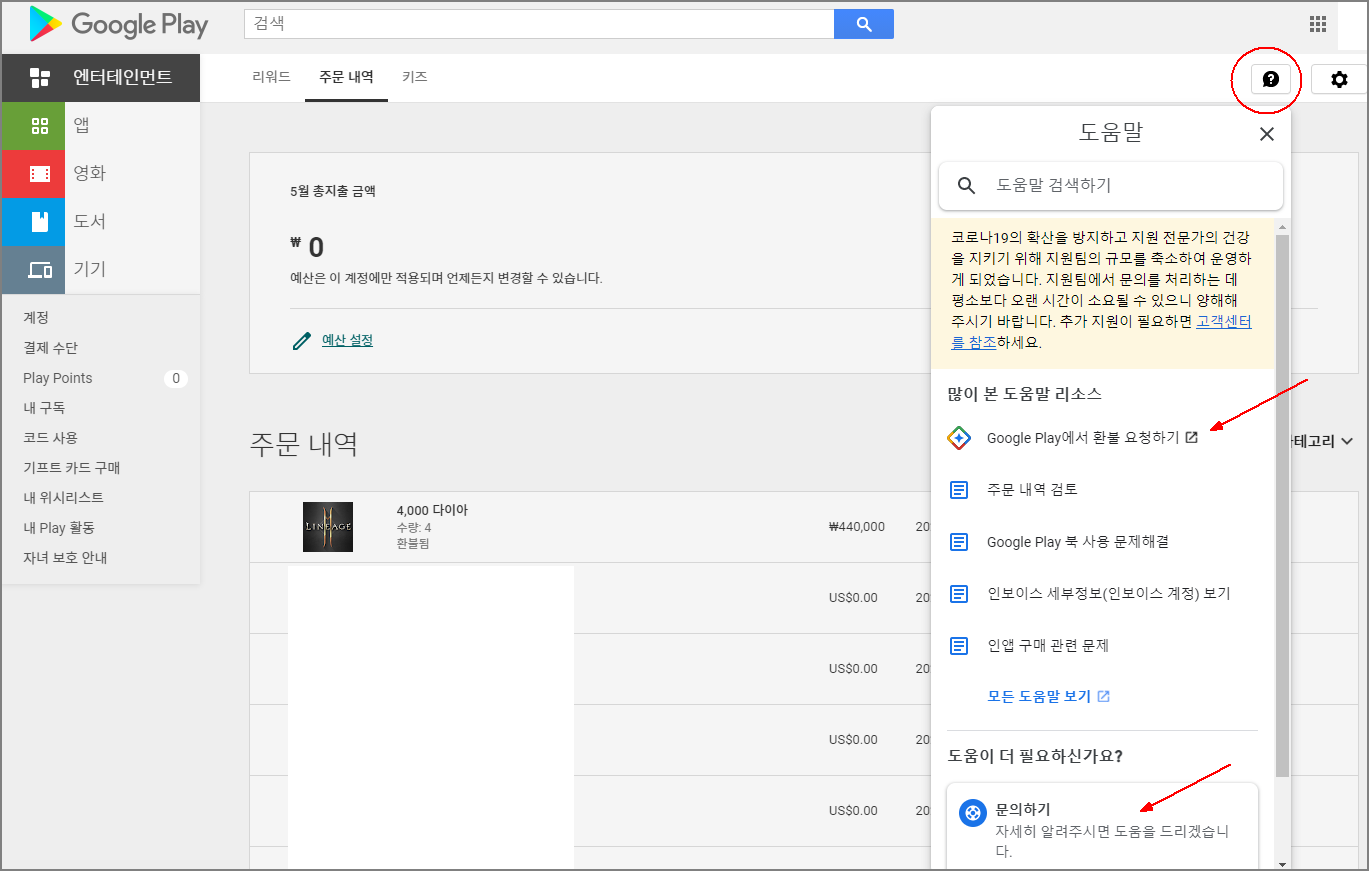Open the 앱 category
The image size is (1369, 871).
[x=101, y=126]
